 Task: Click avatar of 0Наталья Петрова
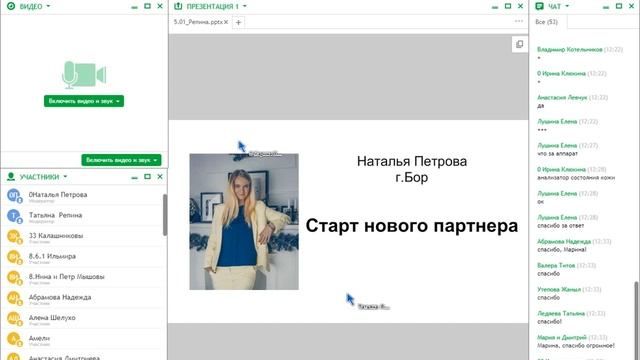(x=14, y=196)
